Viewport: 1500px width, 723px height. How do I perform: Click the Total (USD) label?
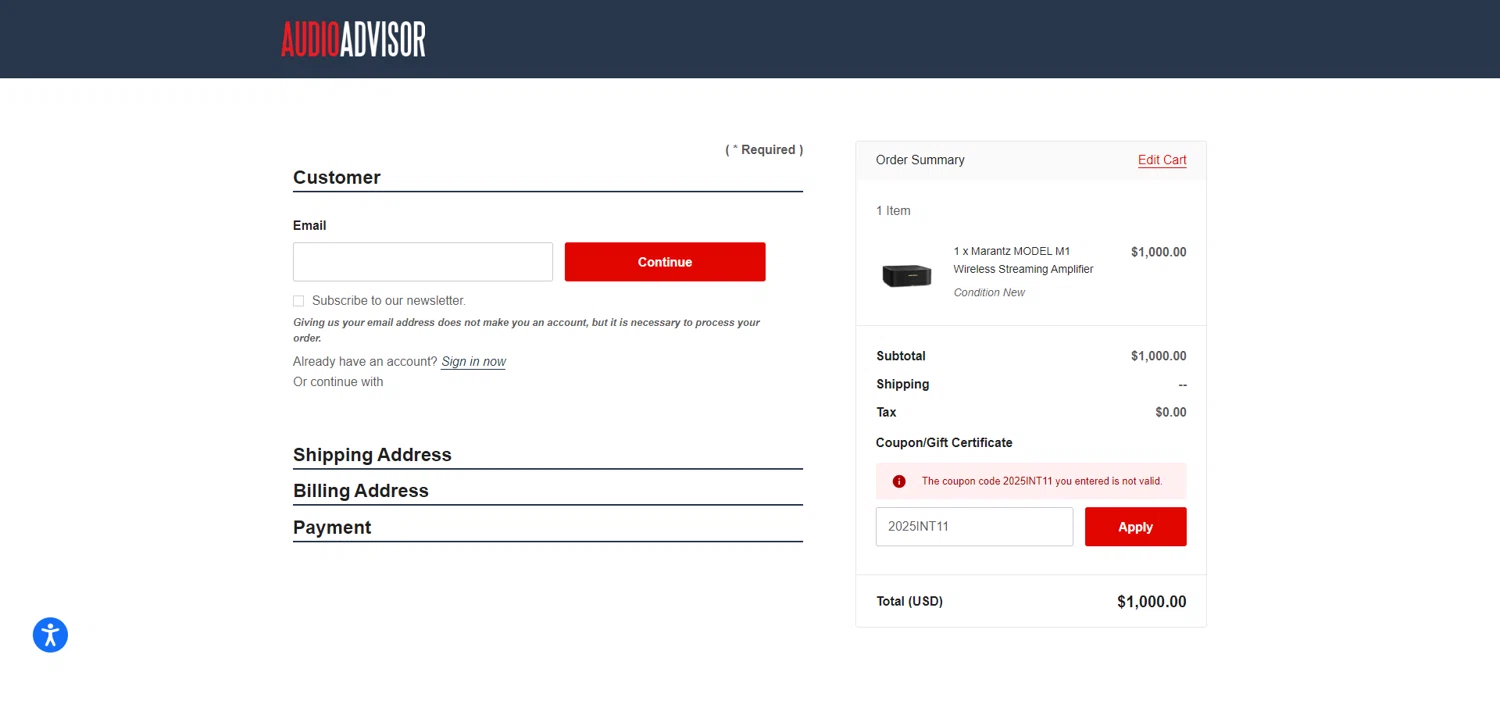click(x=910, y=601)
